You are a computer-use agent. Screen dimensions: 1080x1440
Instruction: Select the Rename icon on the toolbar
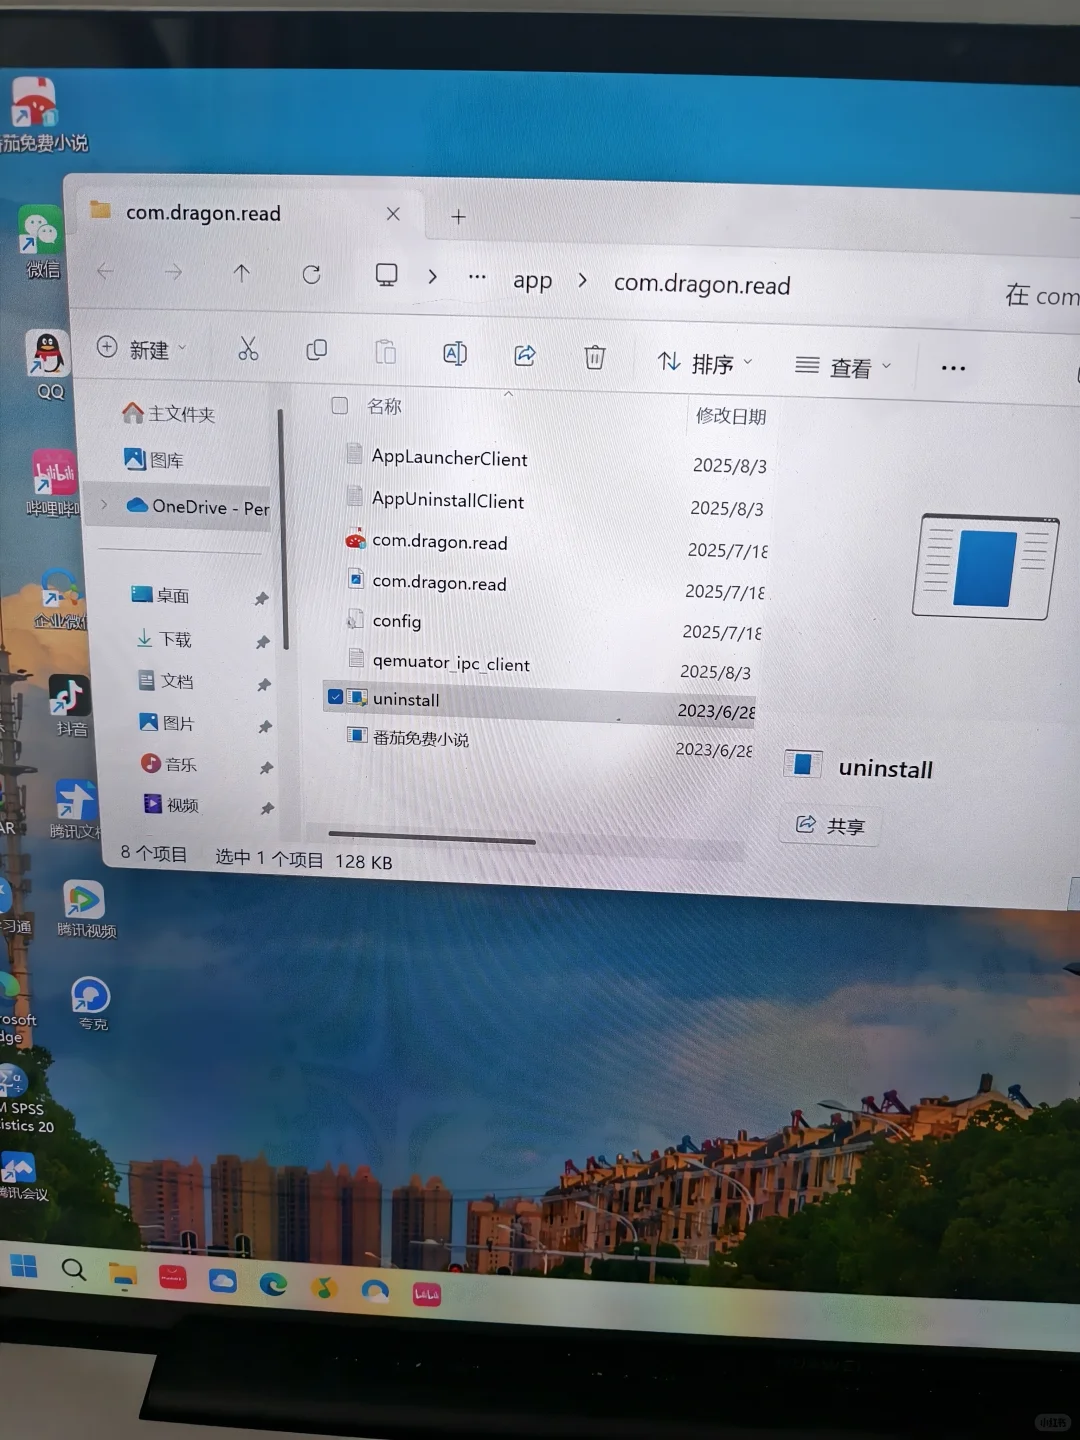455,353
